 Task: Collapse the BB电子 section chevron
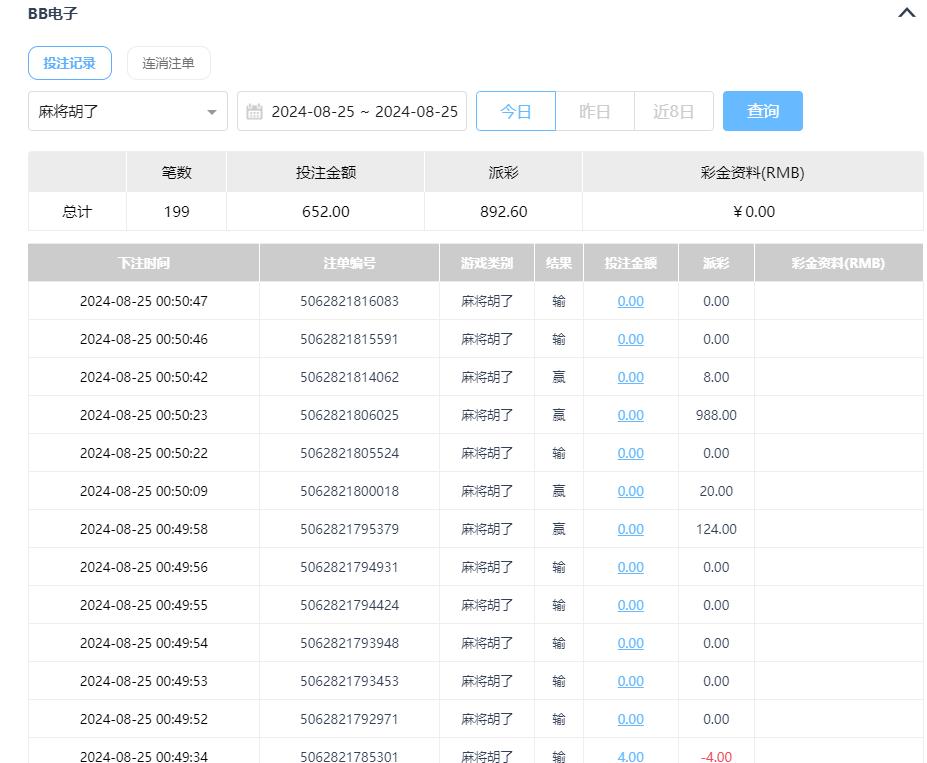point(906,14)
